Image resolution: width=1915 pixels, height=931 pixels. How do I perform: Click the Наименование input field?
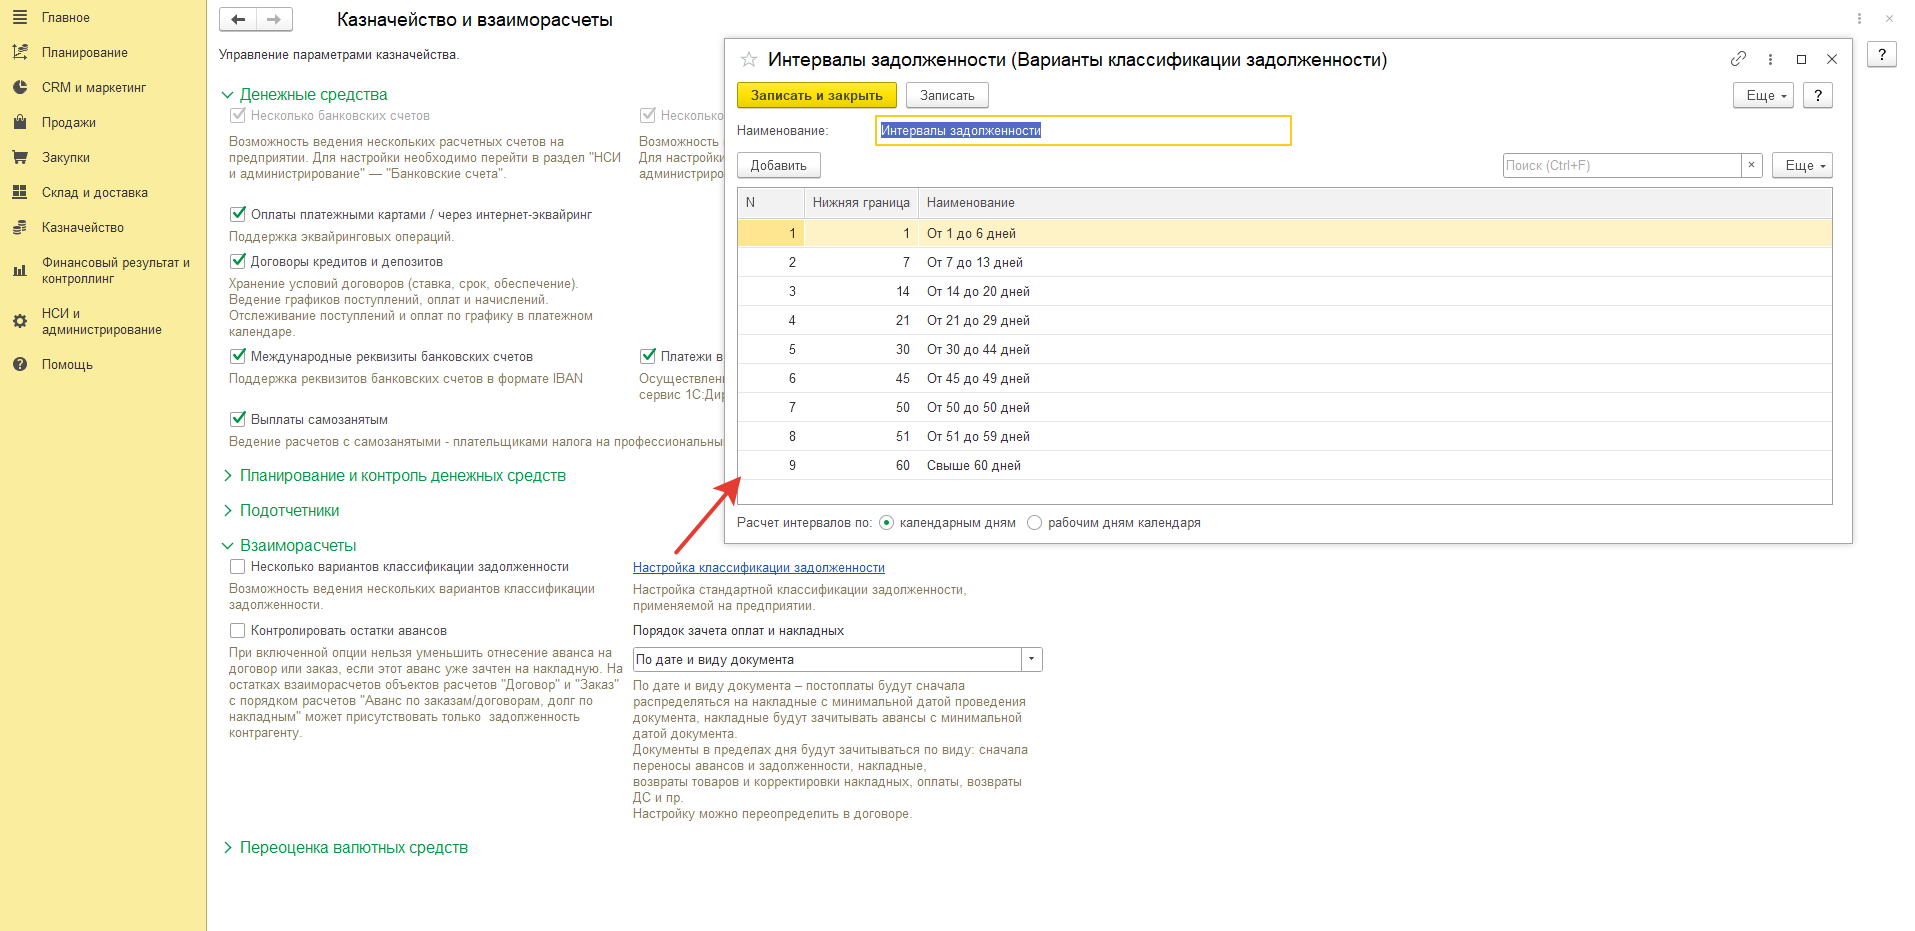tap(1083, 130)
